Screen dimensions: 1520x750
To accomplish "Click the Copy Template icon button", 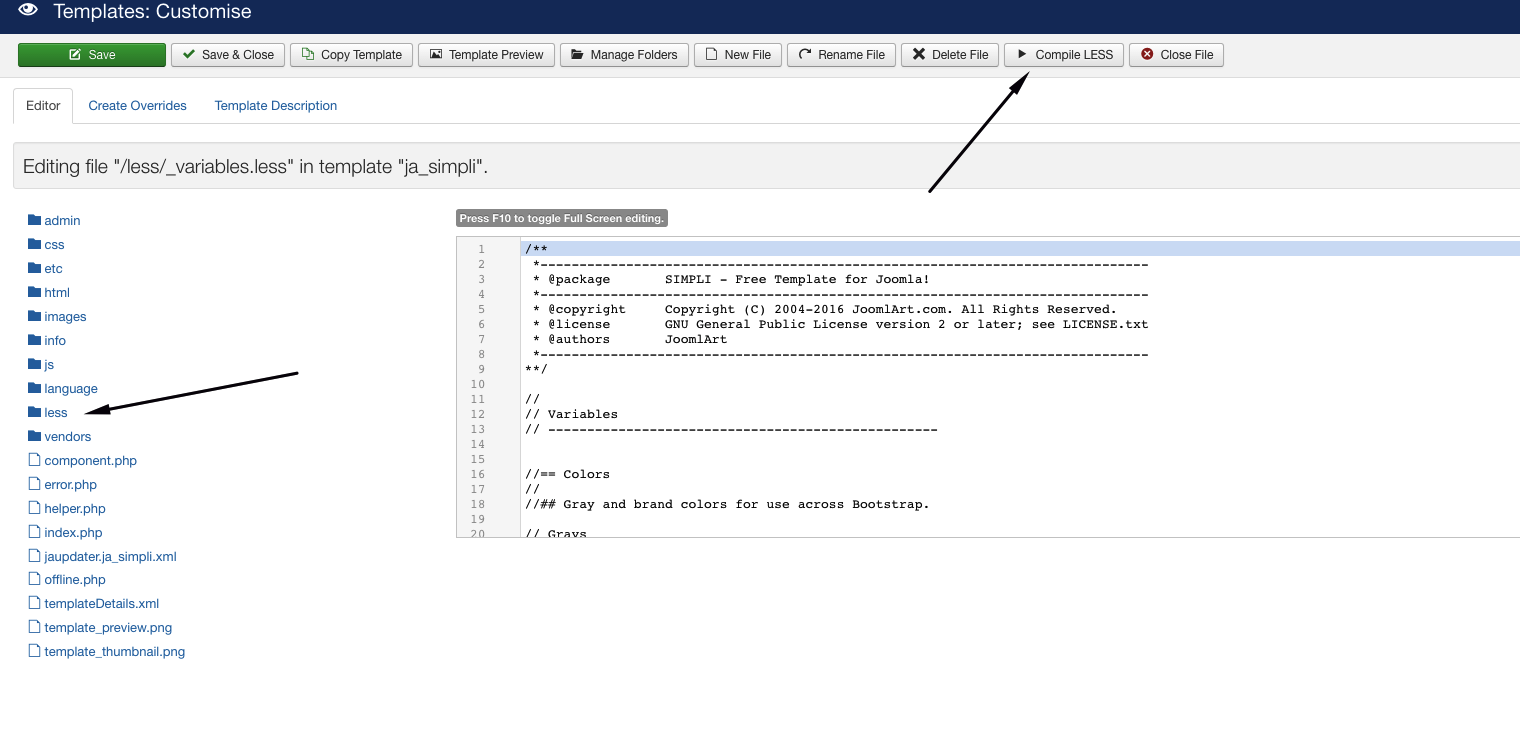I will [351, 55].
